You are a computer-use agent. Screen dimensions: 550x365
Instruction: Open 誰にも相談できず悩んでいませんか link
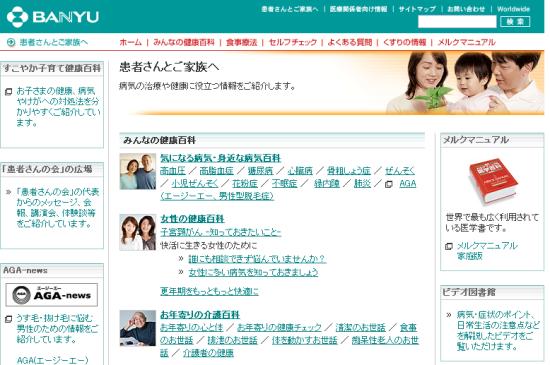pos(257,259)
